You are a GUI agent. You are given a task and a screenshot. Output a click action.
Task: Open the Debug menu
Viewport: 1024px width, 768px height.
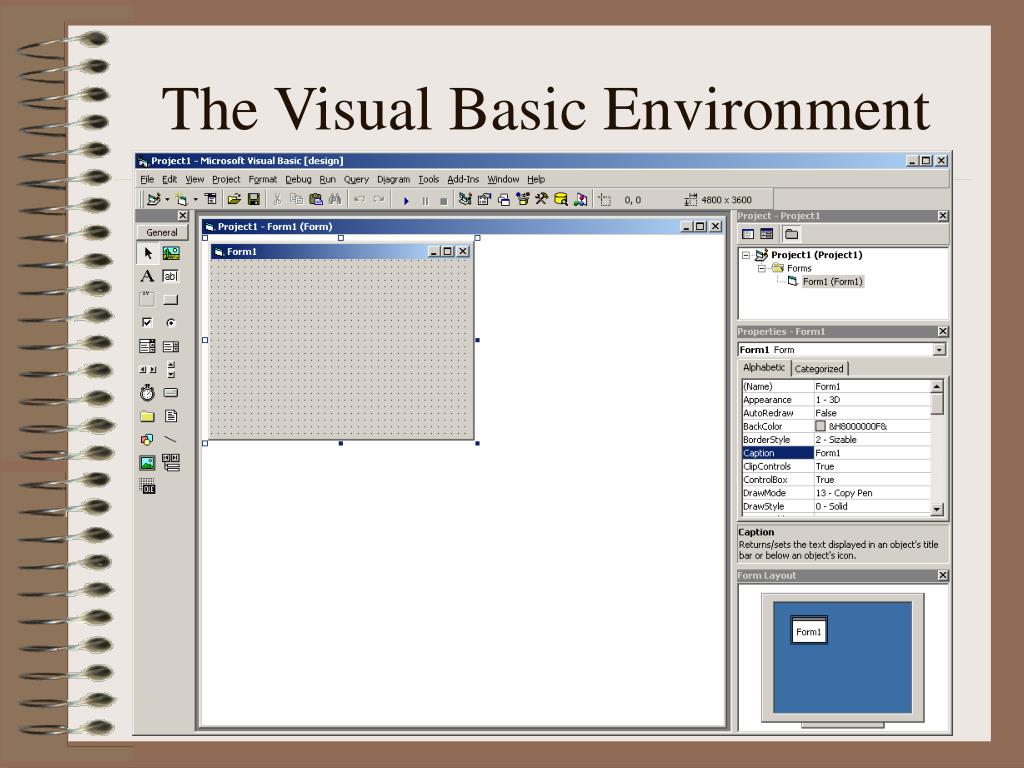pos(298,180)
